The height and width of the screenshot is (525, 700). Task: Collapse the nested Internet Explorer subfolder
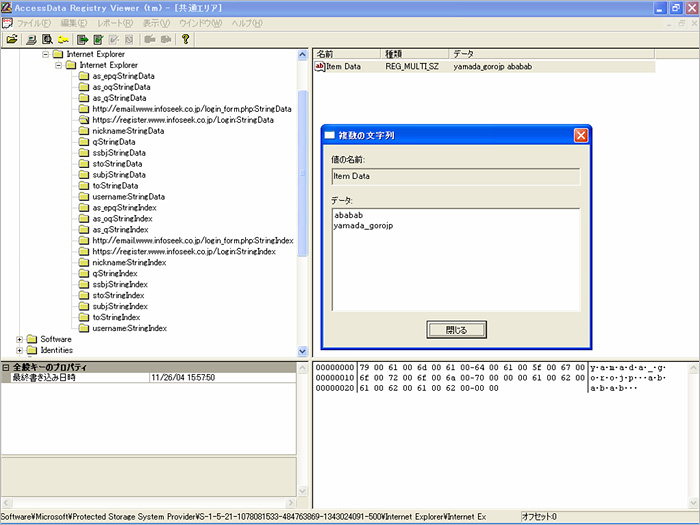[x=58, y=65]
